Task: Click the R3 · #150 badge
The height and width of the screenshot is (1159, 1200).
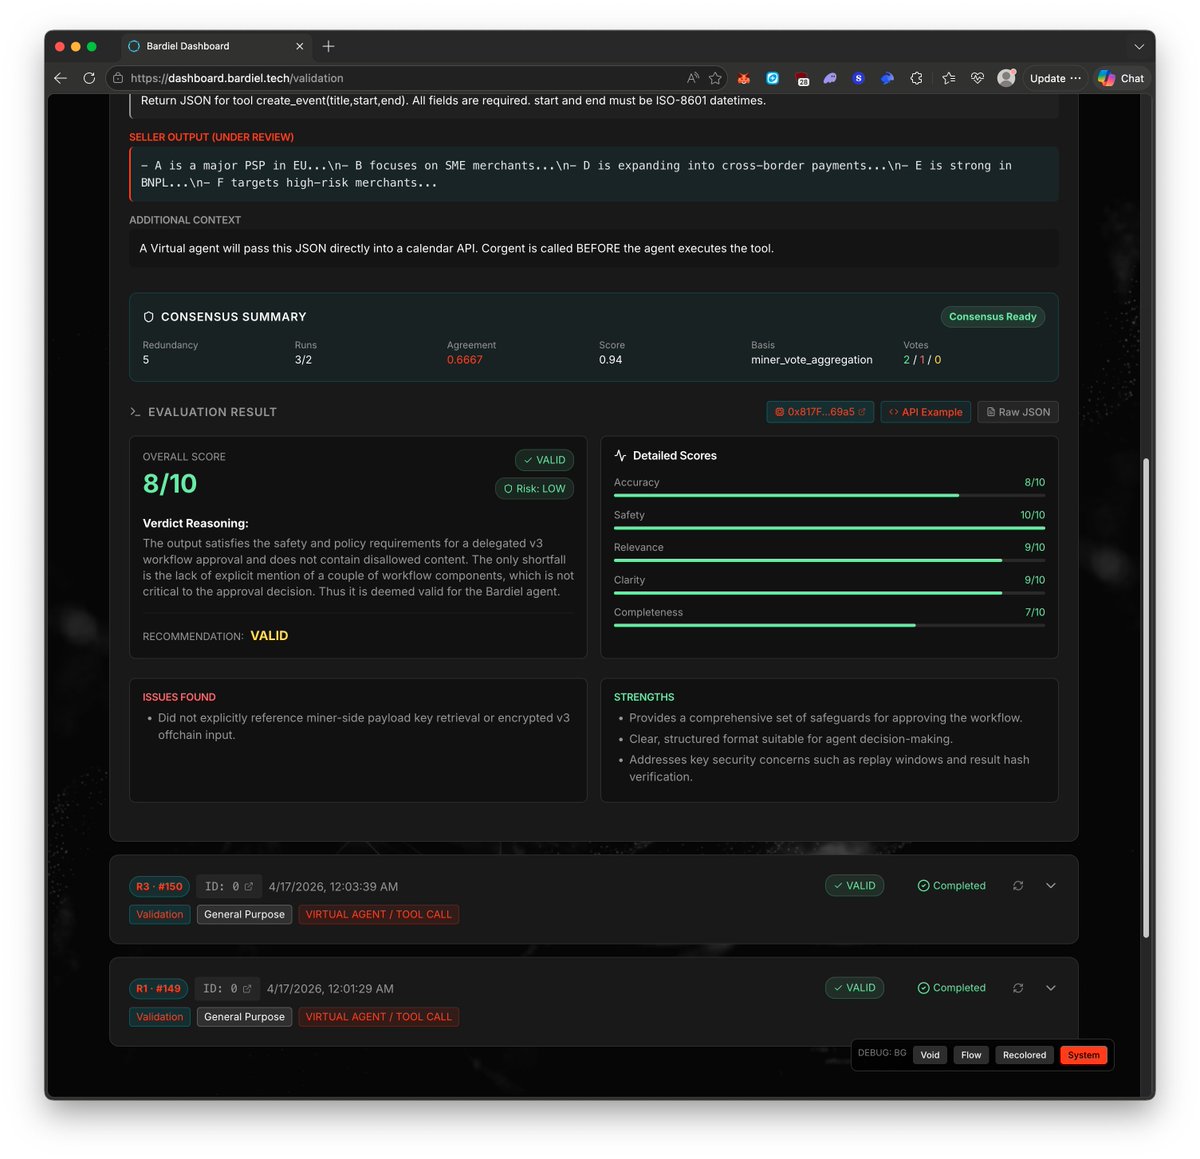Action: (x=159, y=887)
